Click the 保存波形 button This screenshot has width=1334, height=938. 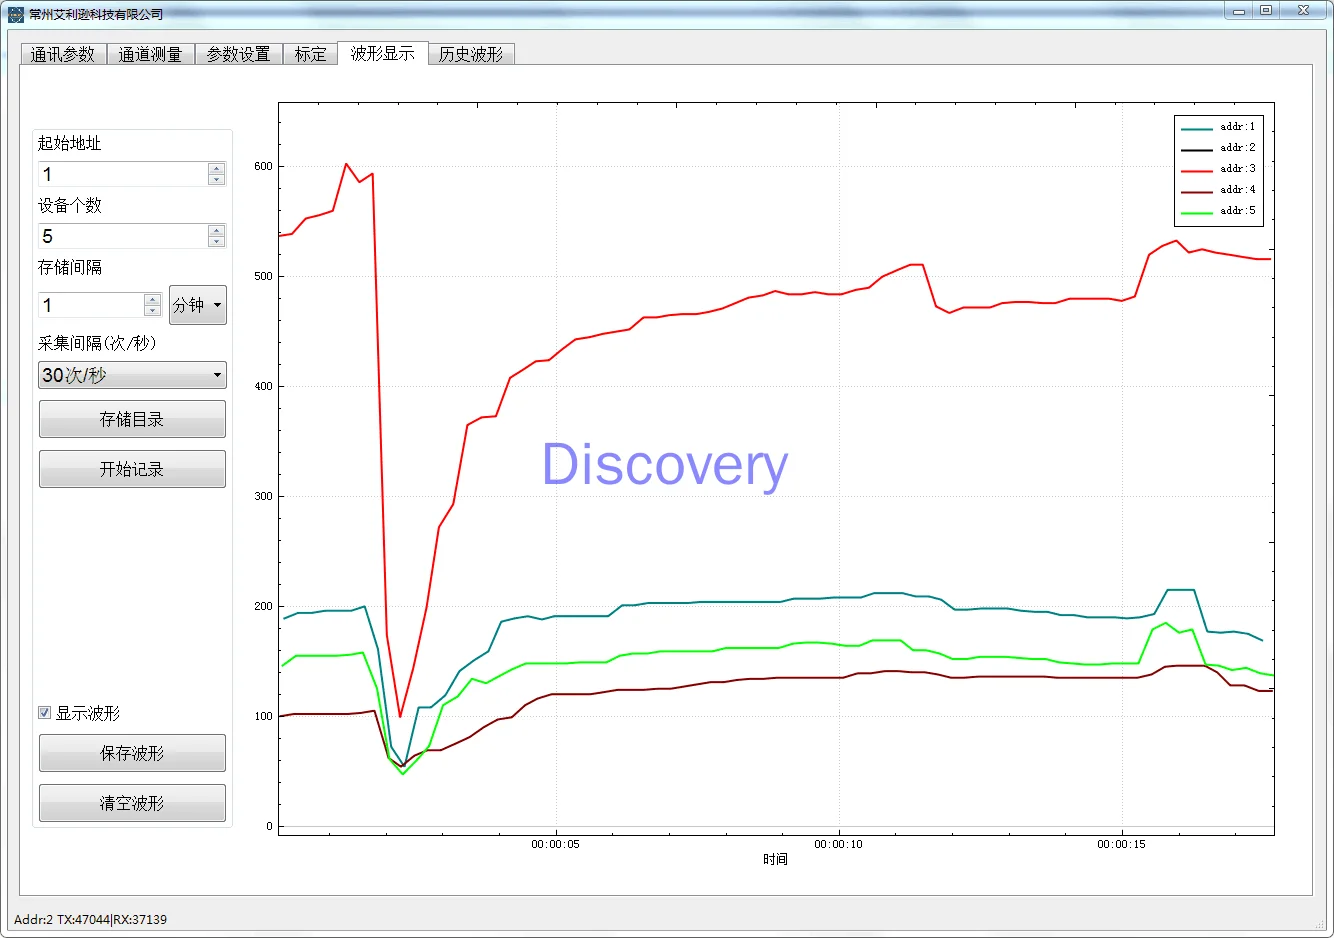click(132, 753)
